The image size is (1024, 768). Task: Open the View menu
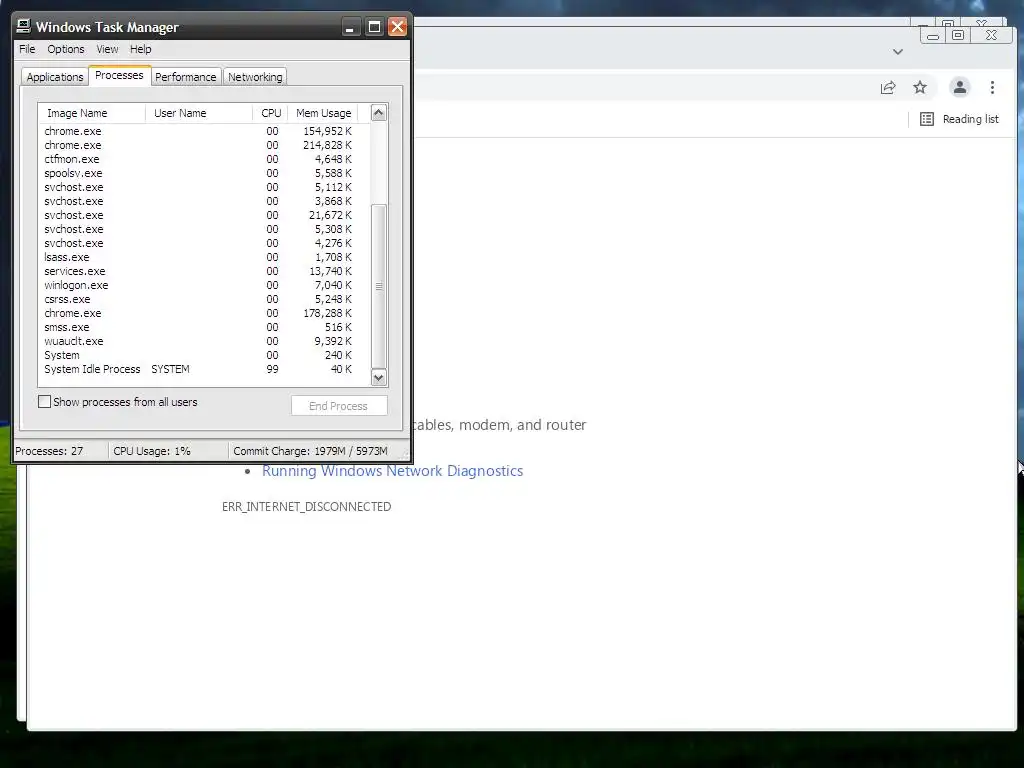(107, 49)
